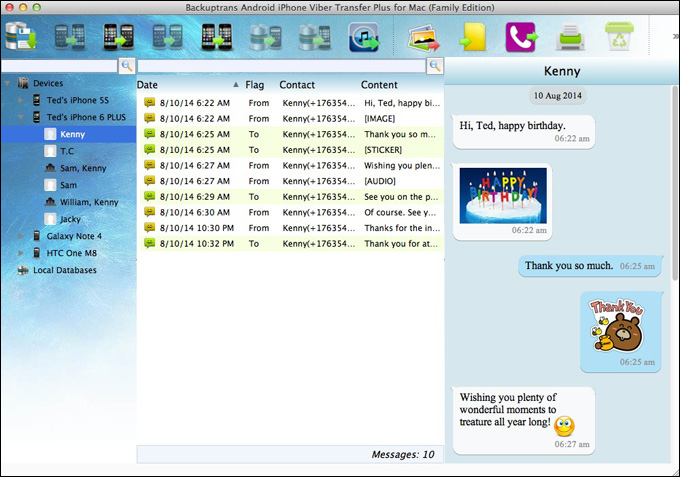Click the green recycle bin delete icon
Viewport: 680px width, 477px height.
point(619,36)
